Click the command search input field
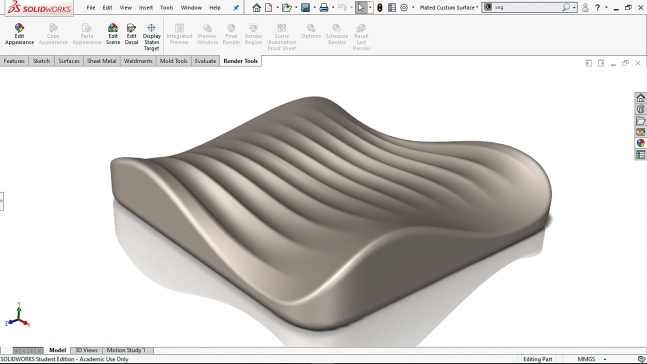Viewport: 647px width, 364px height. pyautogui.click(x=527, y=7)
